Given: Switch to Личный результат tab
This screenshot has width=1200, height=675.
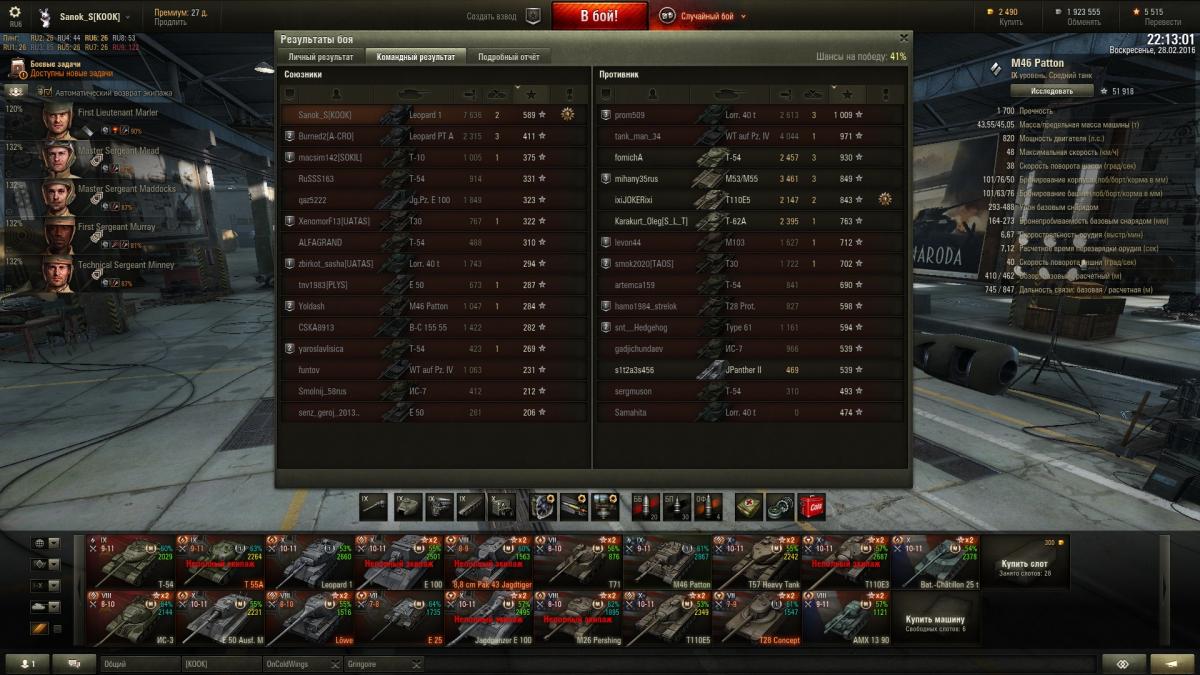Looking at the screenshot, I should [321, 57].
